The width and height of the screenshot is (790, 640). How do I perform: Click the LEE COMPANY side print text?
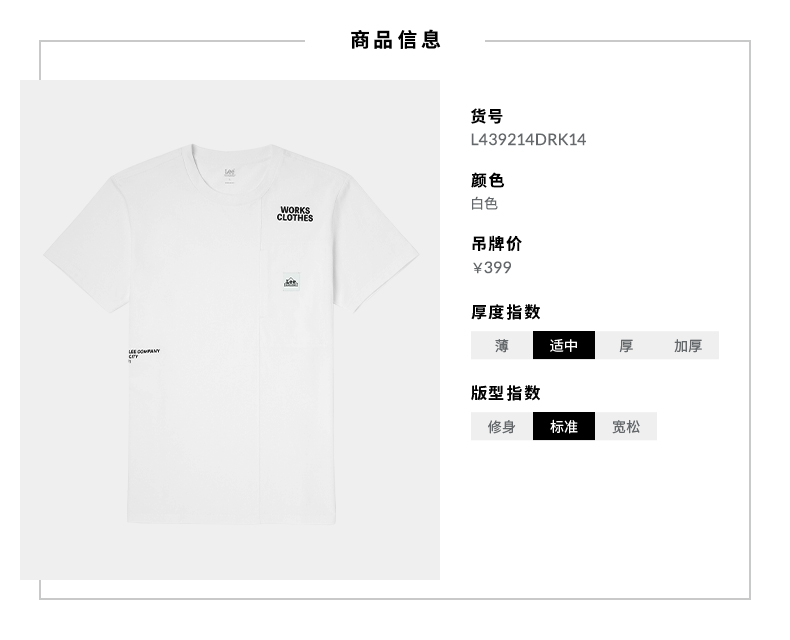pyautogui.click(x=144, y=355)
